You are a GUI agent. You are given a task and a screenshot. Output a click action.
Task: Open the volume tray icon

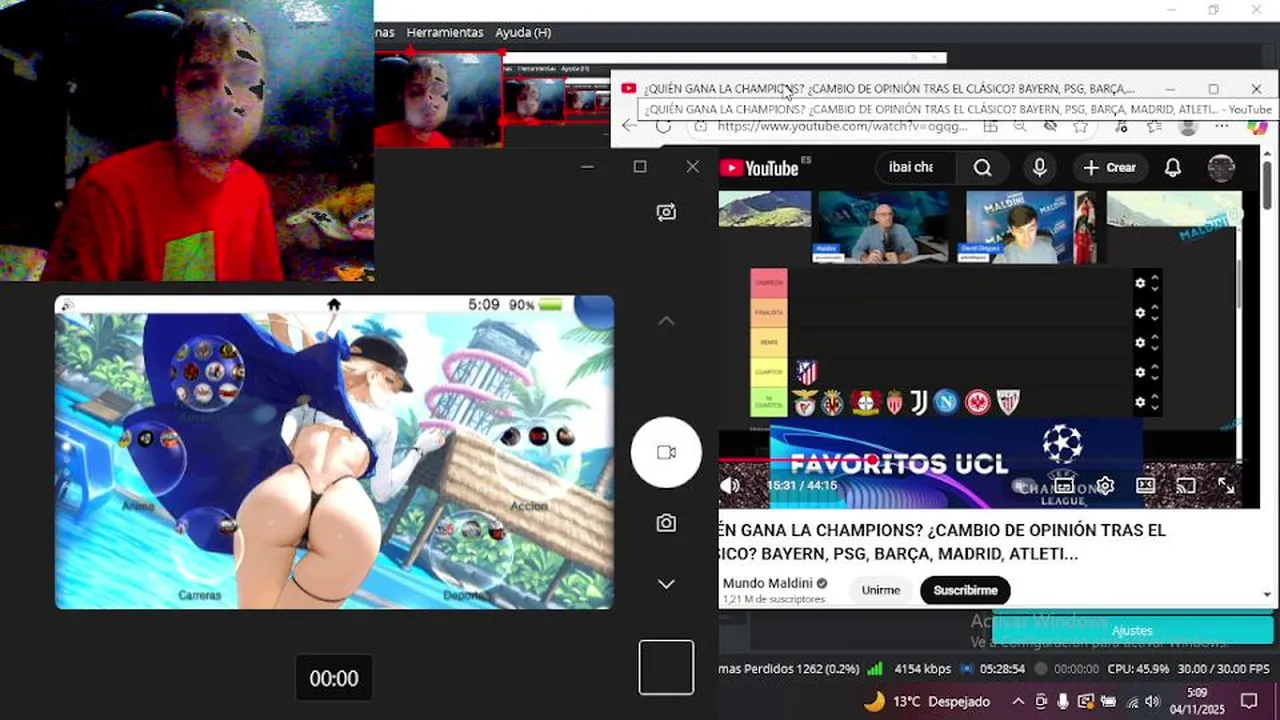(x=1152, y=701)
